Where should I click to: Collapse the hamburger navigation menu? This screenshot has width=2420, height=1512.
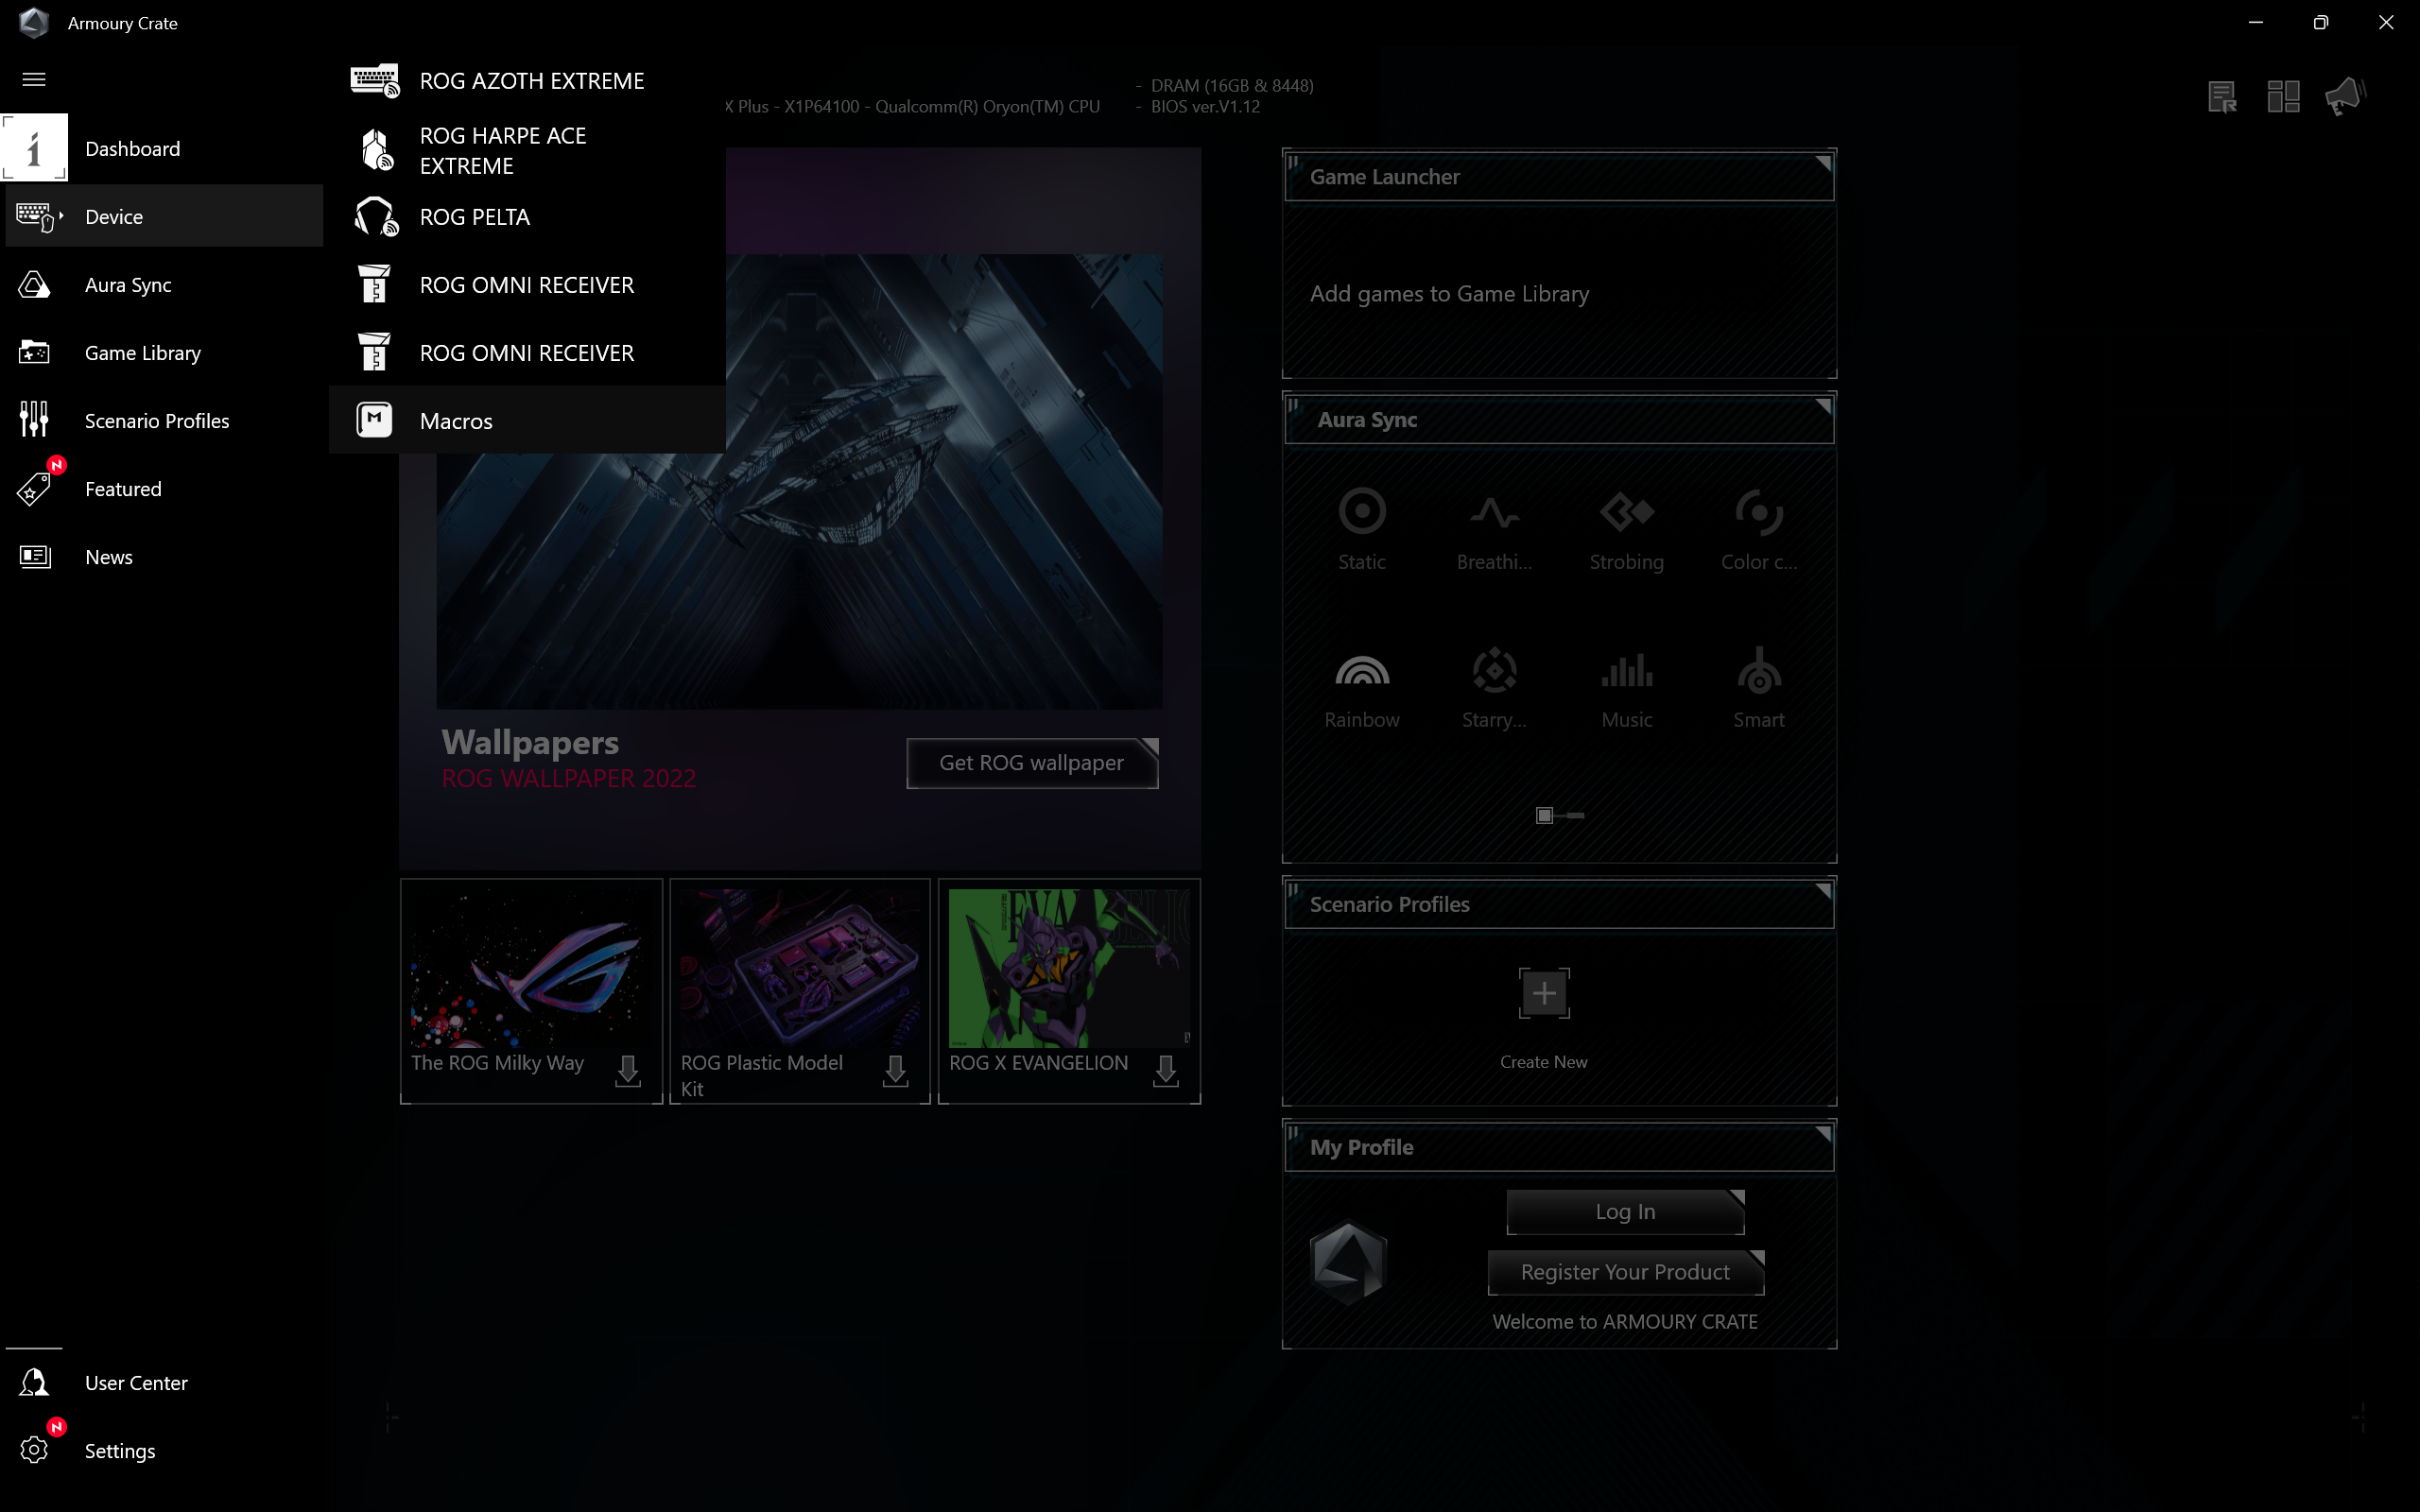[34, 79]
